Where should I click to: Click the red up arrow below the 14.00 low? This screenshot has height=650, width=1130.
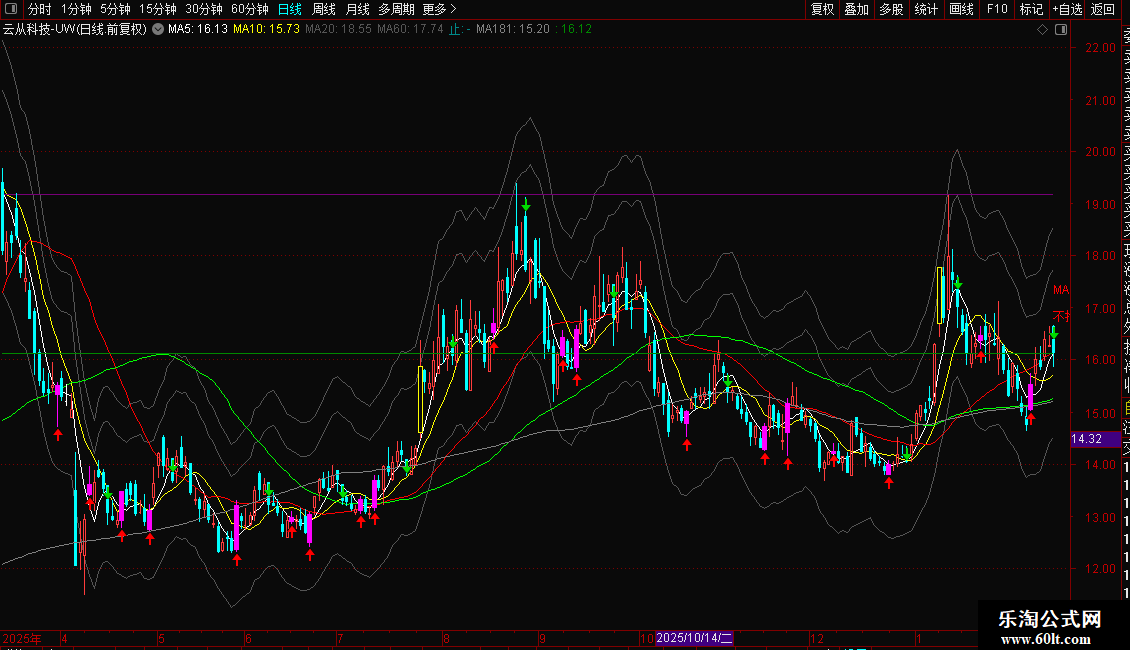pyautogui.click(x=888, y=483)
